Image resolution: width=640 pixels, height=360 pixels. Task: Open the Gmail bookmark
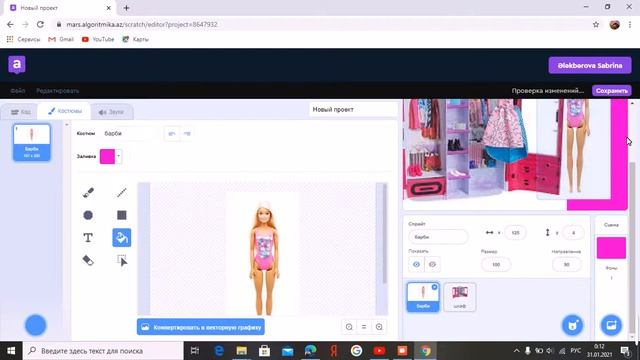61,39
